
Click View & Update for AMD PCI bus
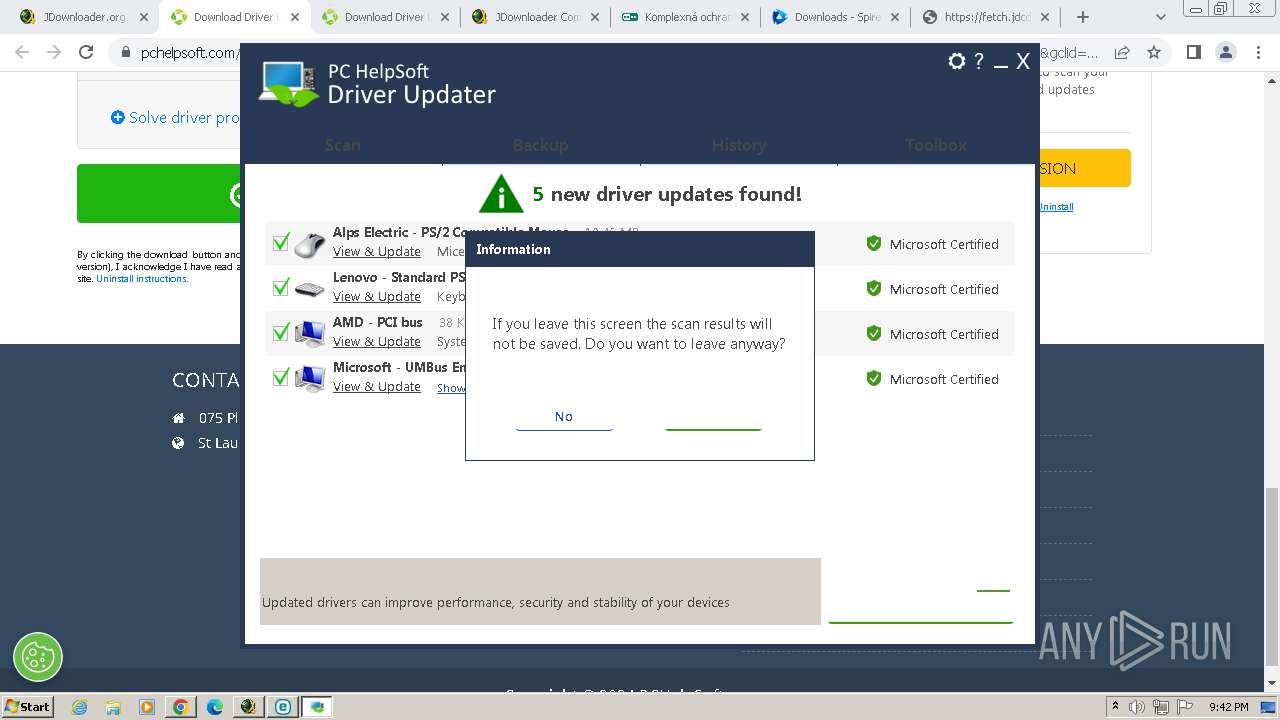(x=377, y=342)
